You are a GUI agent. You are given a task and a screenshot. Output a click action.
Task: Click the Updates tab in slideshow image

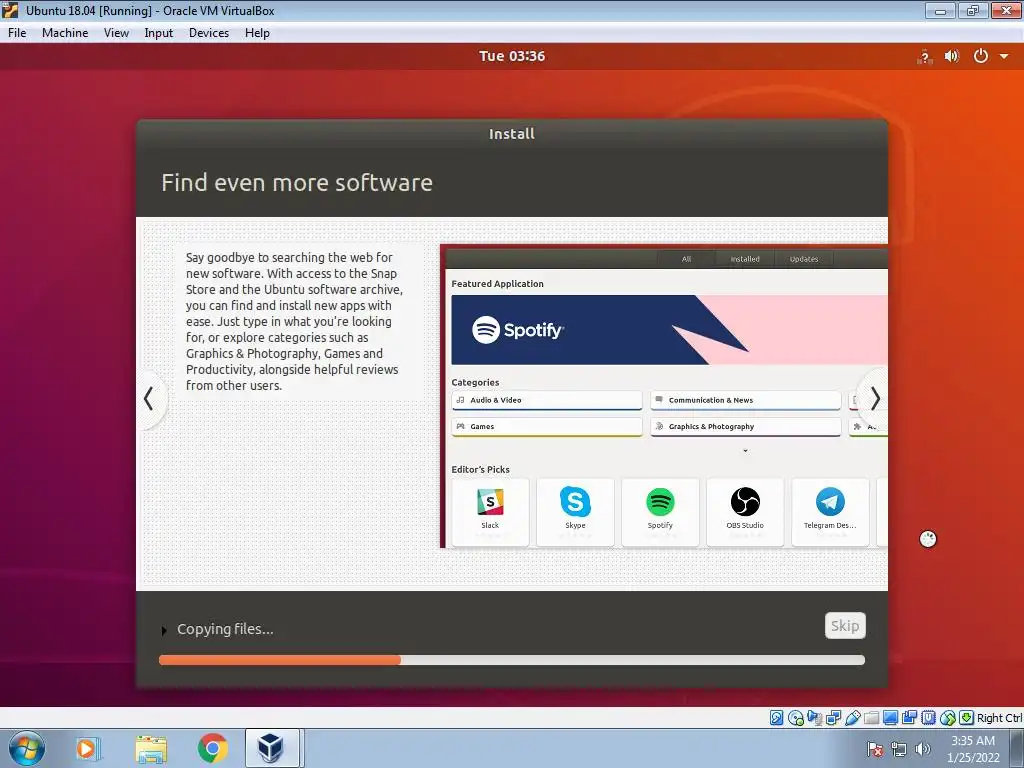[804, 259]
